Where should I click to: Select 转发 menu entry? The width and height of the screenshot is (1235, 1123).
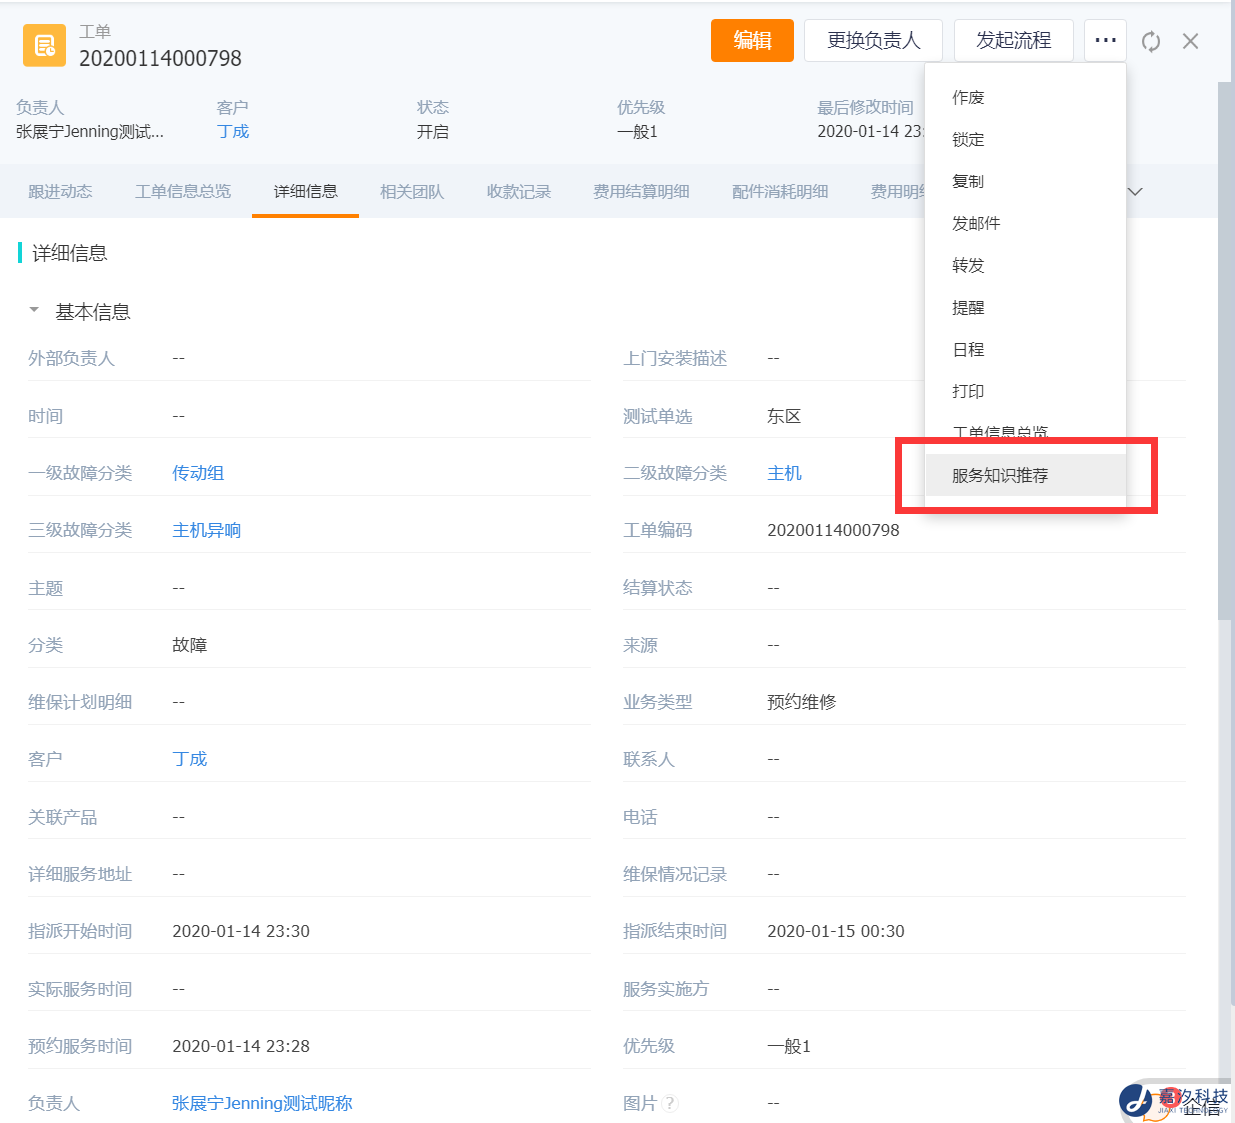(1025, 265)
